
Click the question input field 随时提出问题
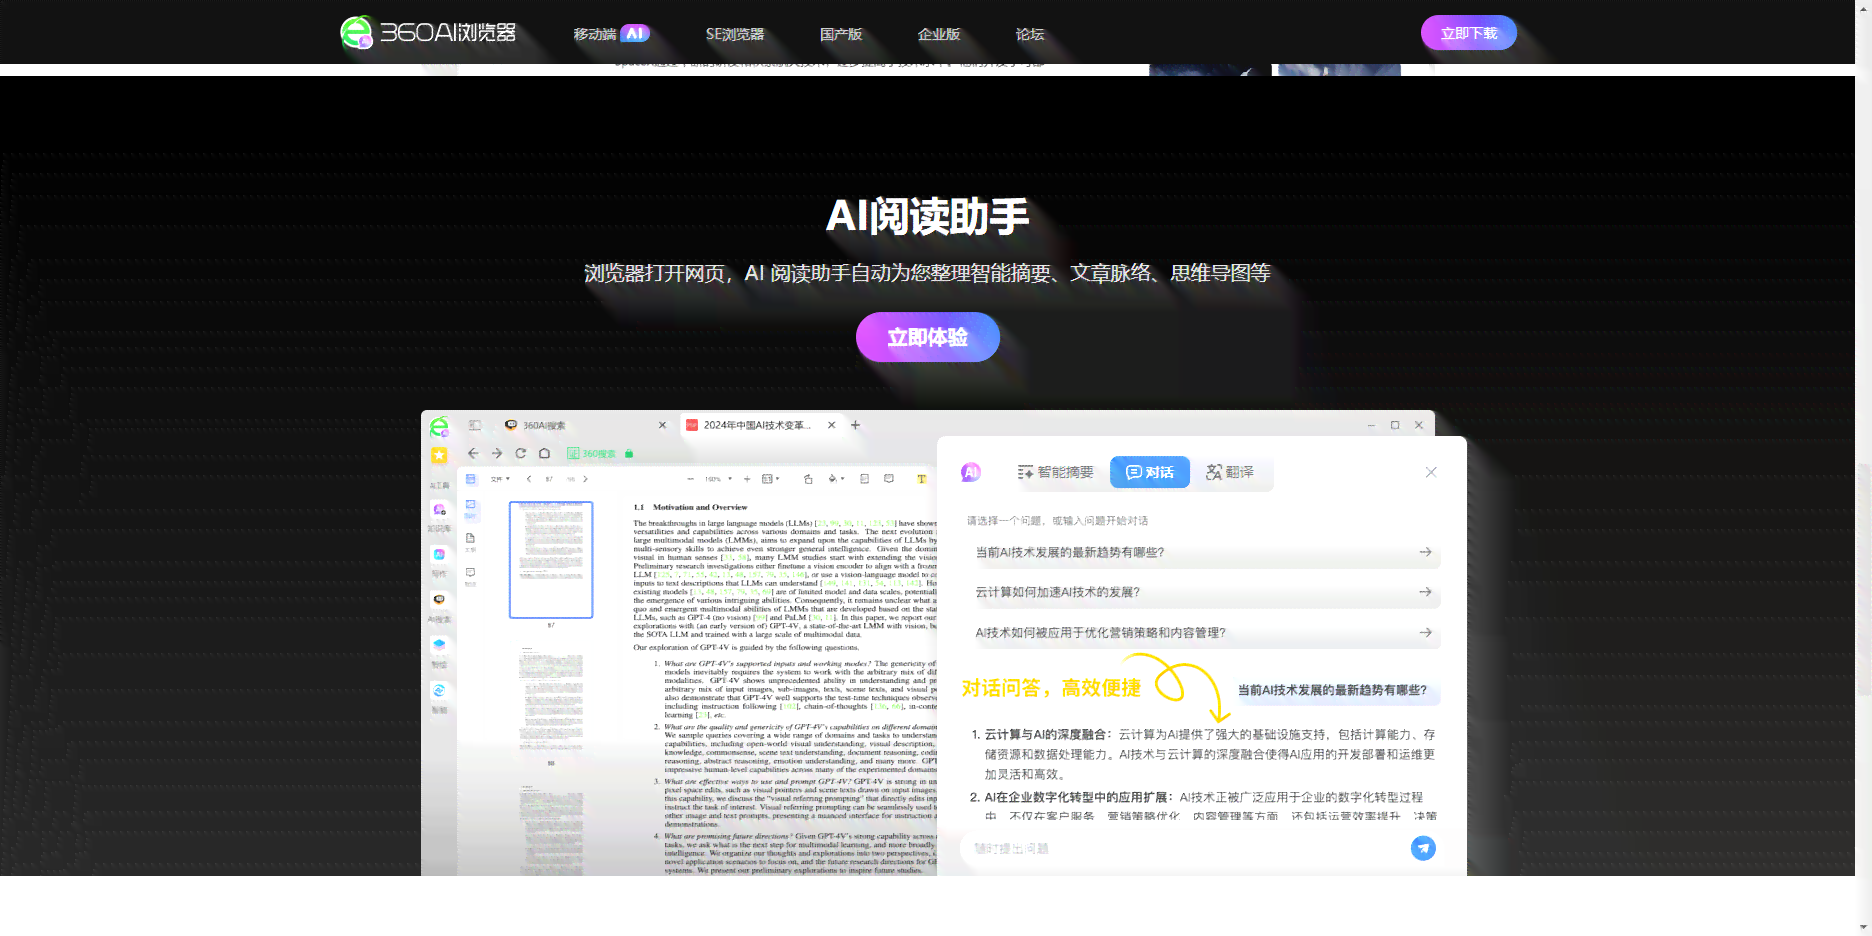click(x=1185, y=848)
